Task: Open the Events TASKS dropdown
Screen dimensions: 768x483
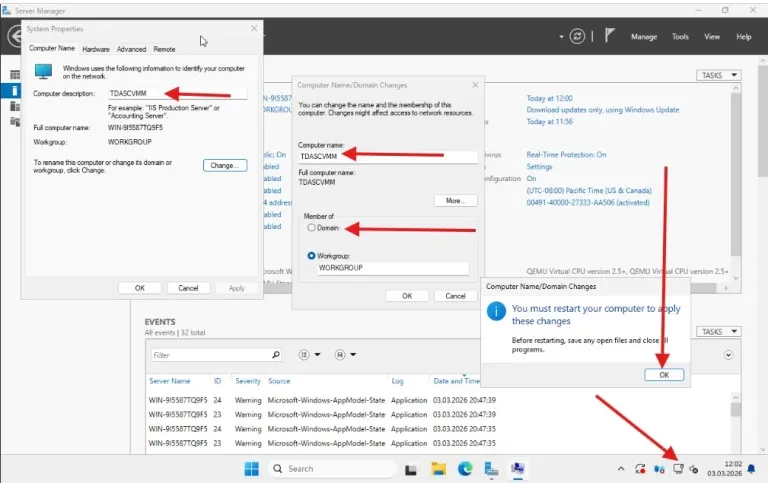Action: [x=719, y=332]
